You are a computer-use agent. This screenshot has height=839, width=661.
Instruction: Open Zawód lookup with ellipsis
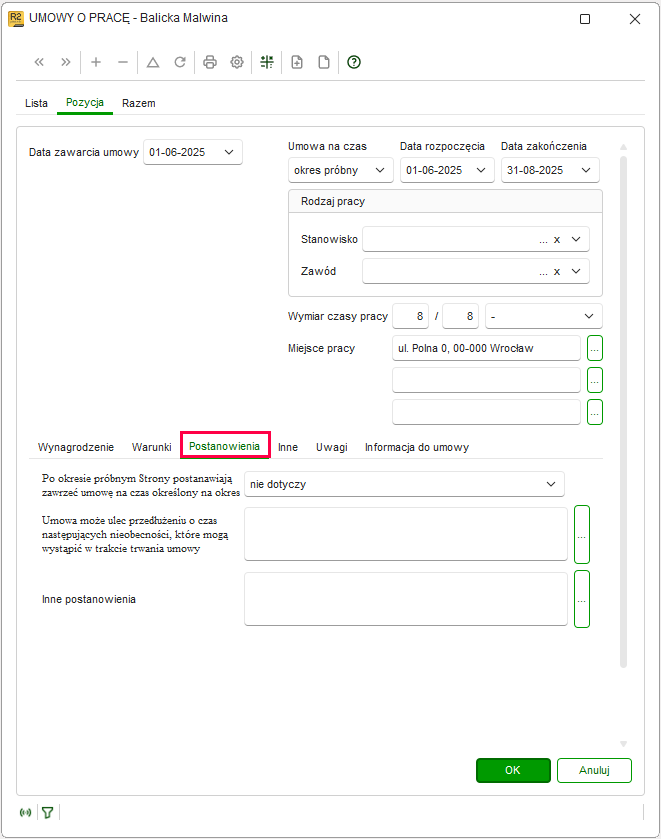[543, 272]
